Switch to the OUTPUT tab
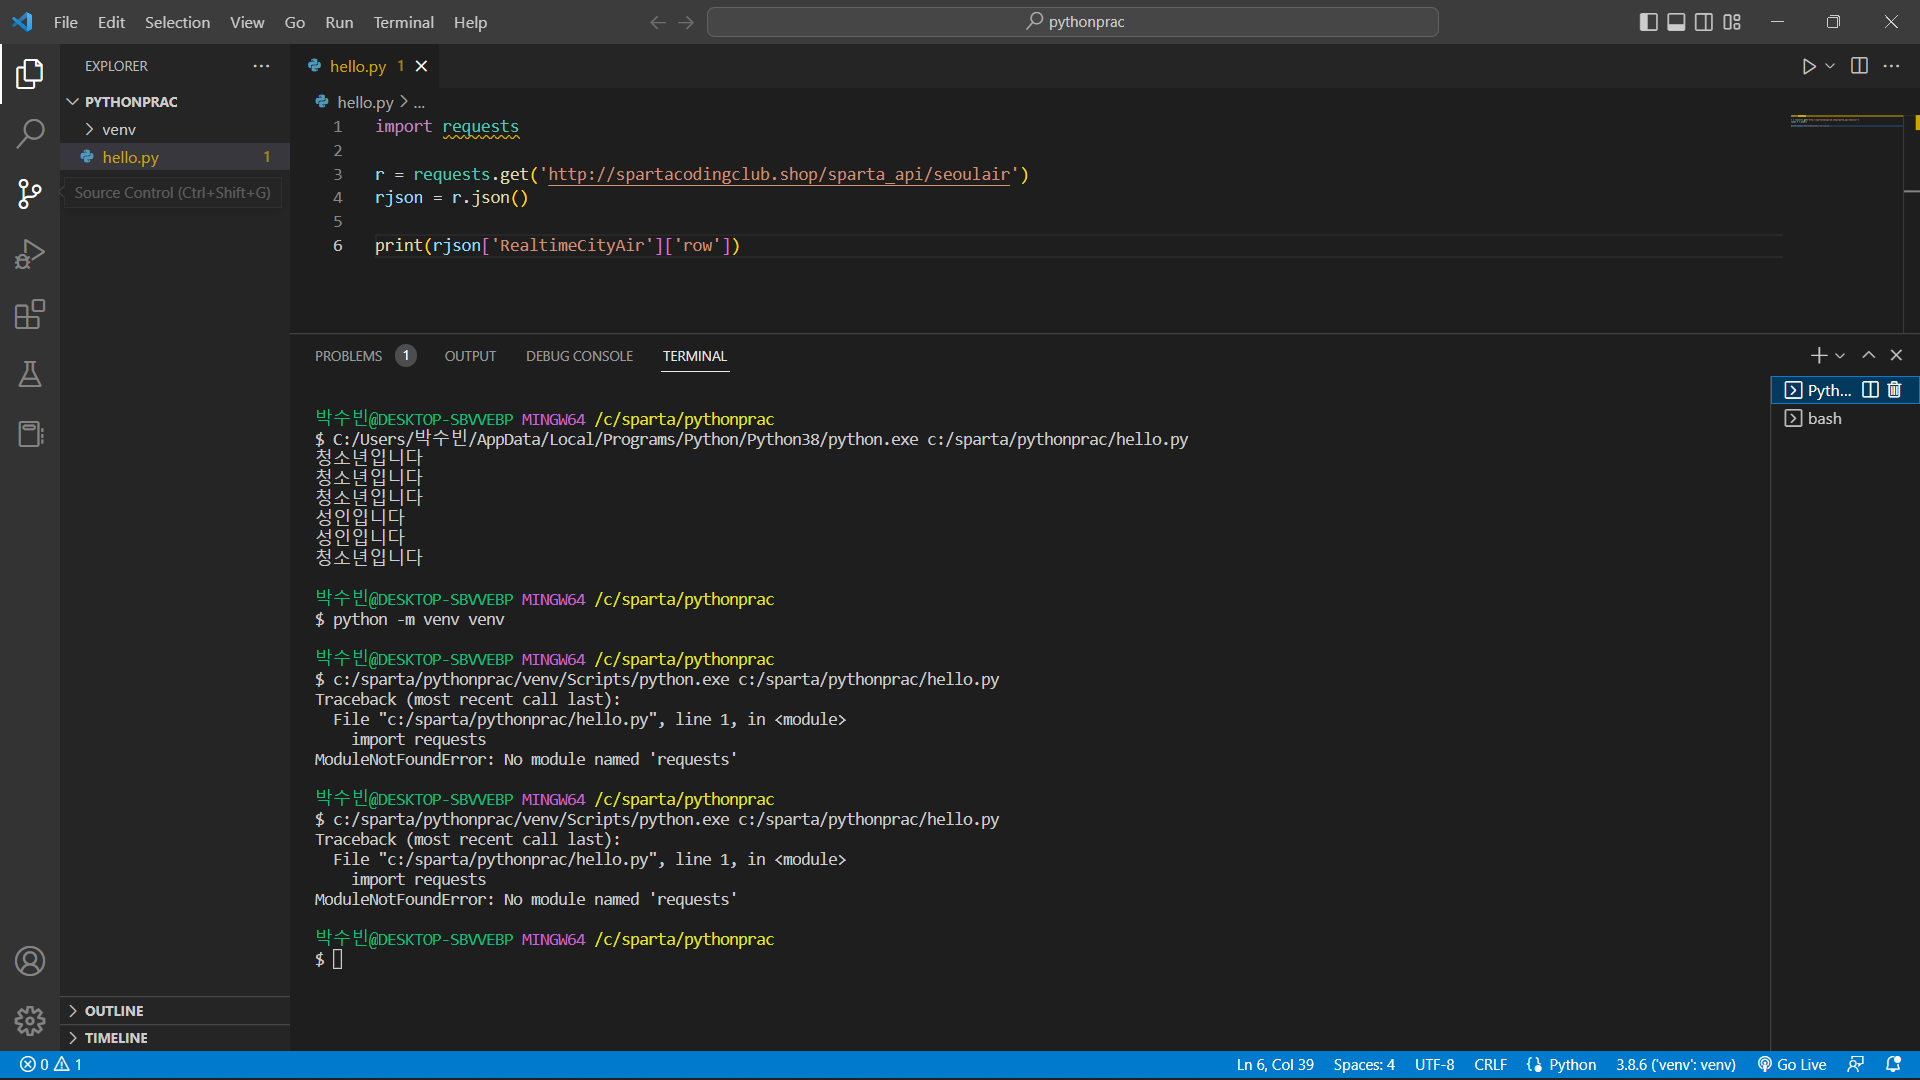The width and height of the screenshot is (1920, 1080). click(470, 356)
